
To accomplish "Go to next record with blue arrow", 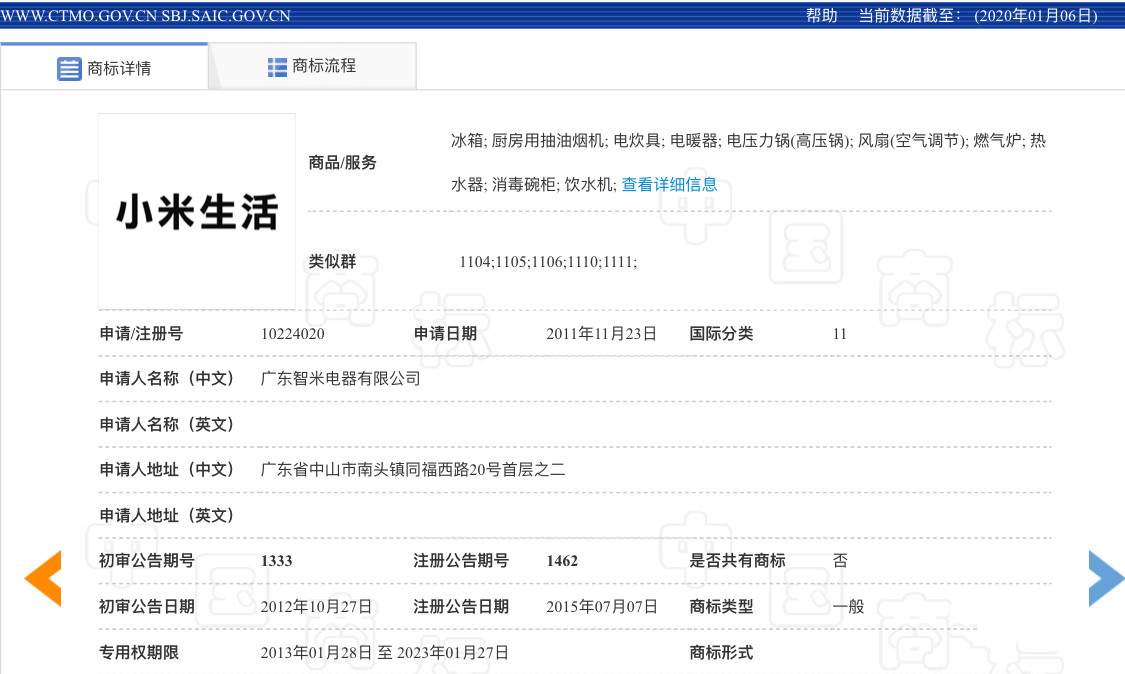I will [1106, 579].
